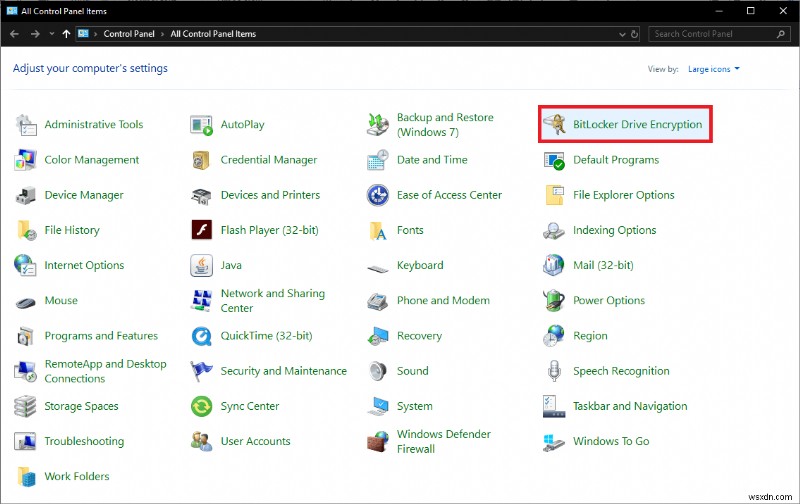
Task: Open the Windows Defender Firewall icon
Action: tap(378, 441)
